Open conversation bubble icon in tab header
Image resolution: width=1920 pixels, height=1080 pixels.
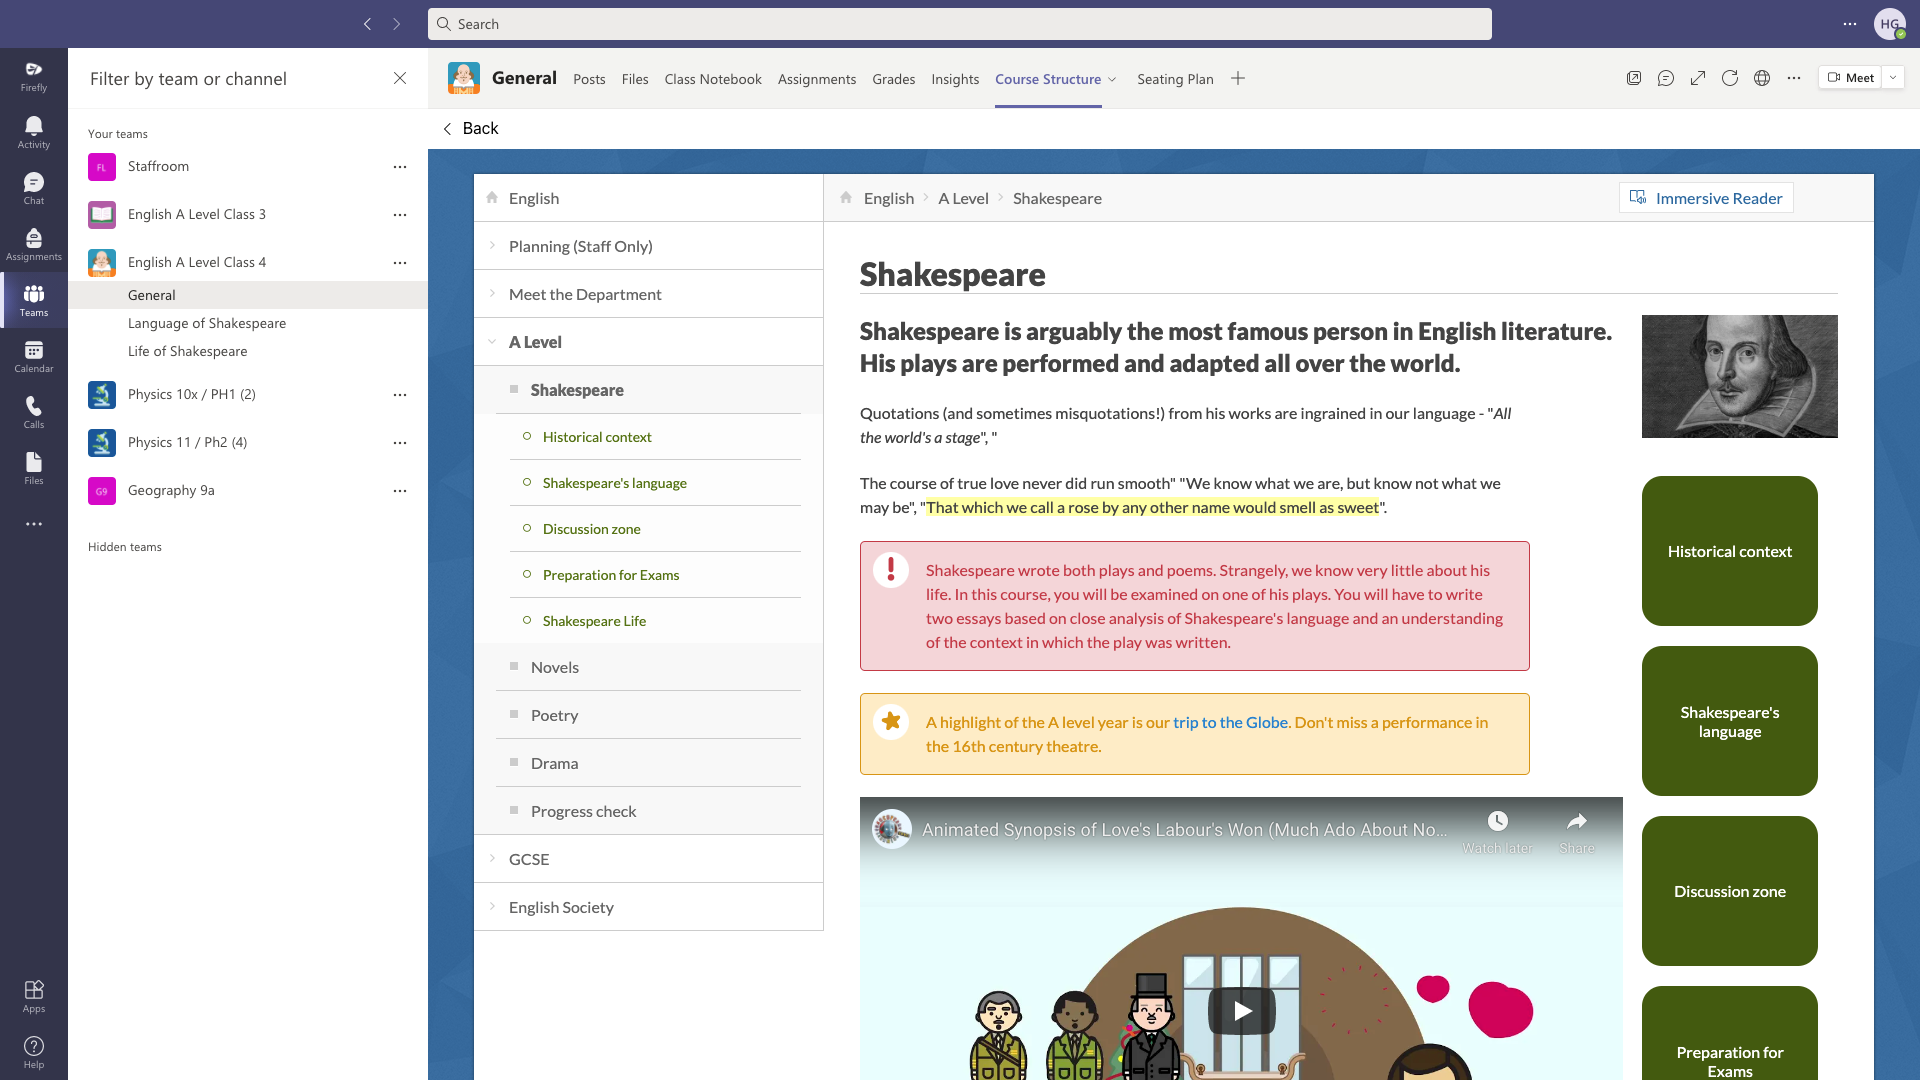pos(1666,78)
